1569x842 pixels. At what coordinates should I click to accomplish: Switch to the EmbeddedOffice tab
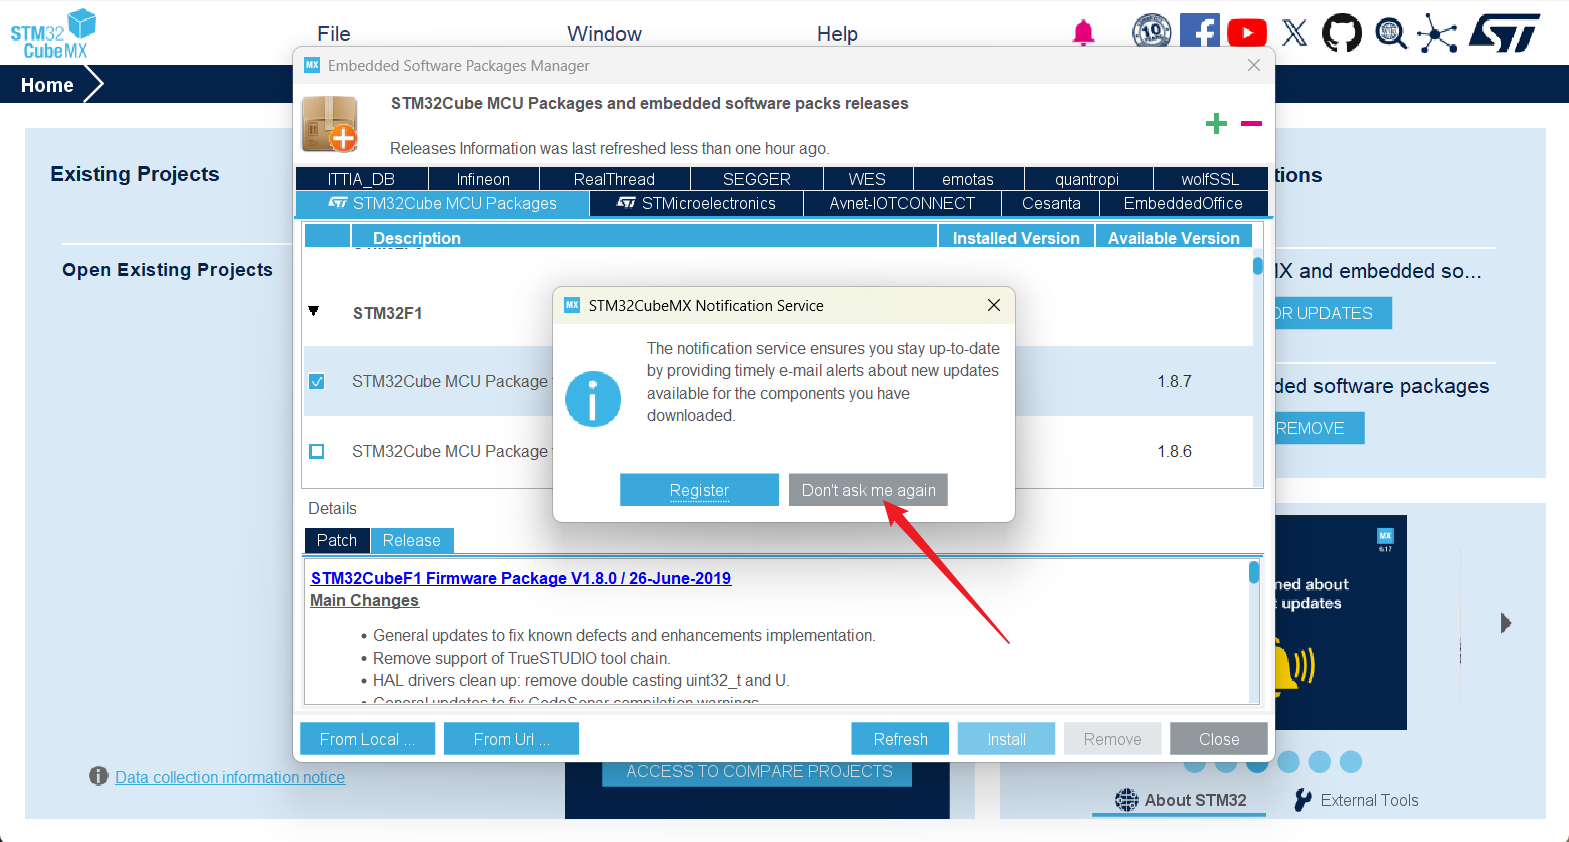pyautogui.click(x=1183, y=203)
